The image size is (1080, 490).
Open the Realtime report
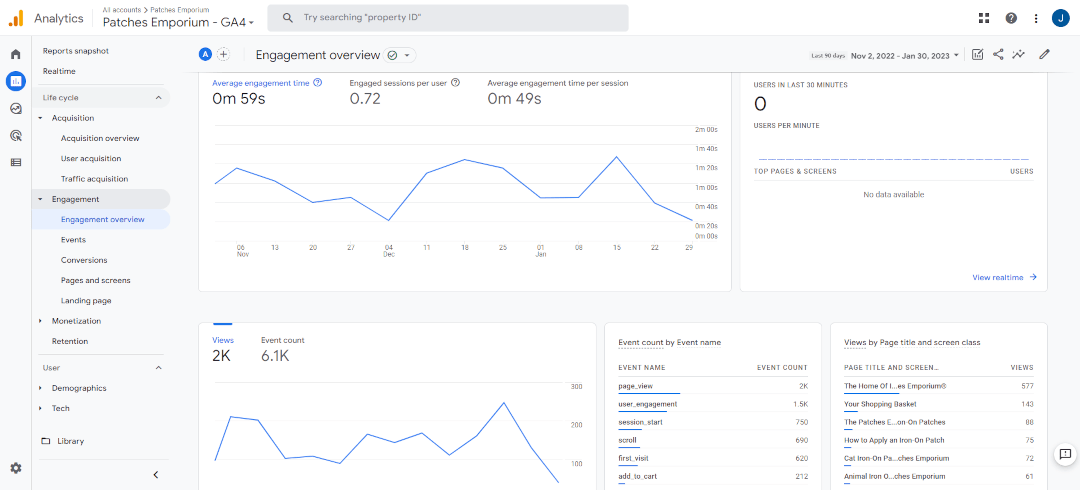(x=59, y=72)
